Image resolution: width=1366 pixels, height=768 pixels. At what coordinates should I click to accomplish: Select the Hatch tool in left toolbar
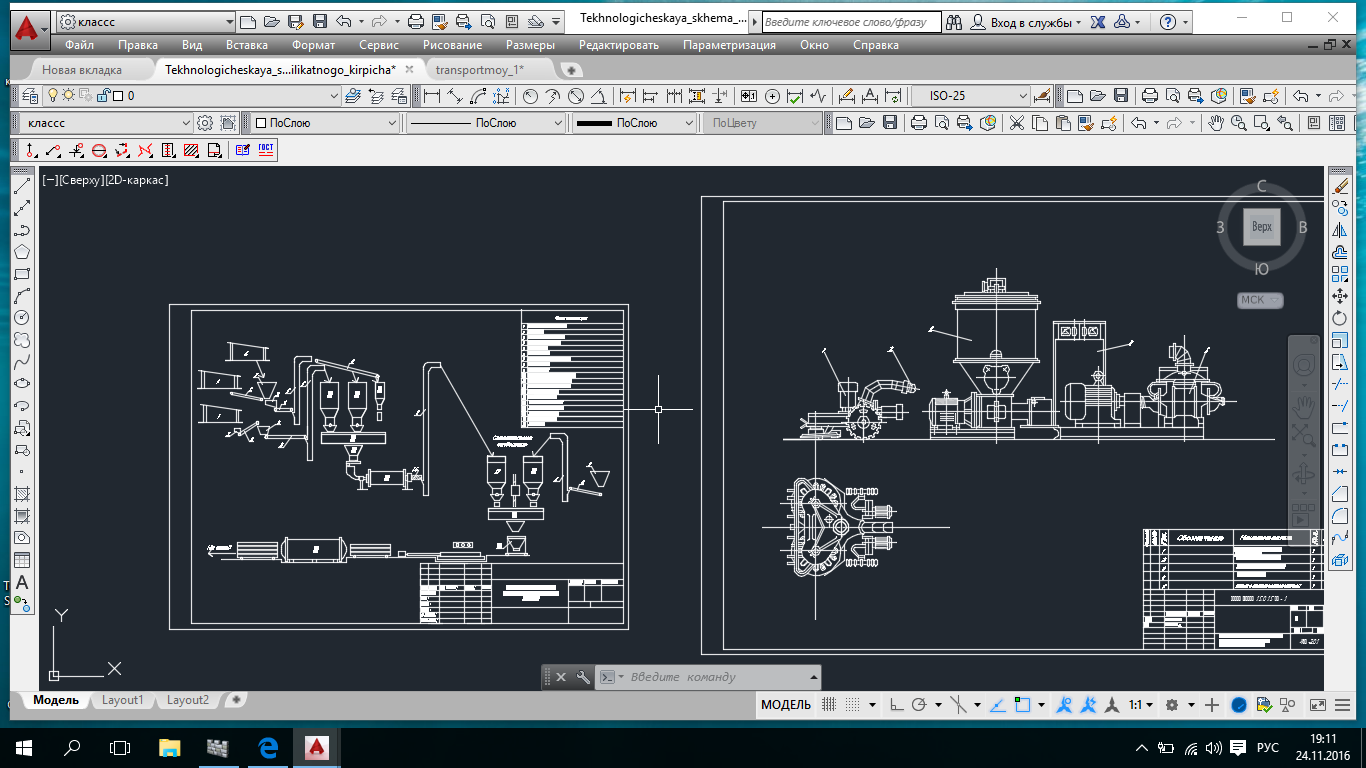(x=22, y=494)
